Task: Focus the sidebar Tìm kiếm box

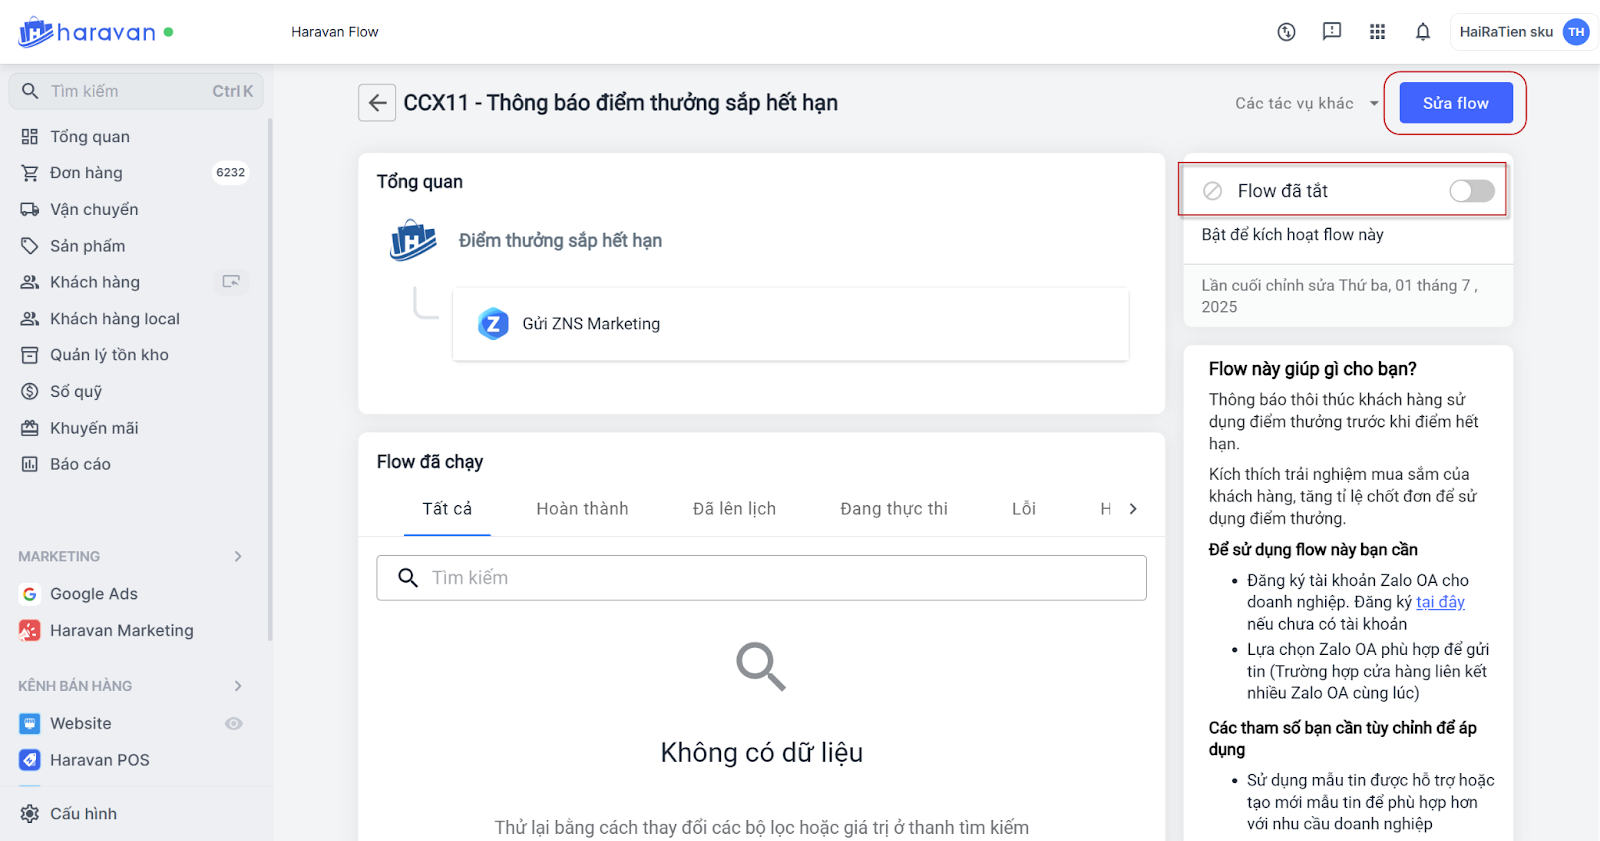Action: 136,91
